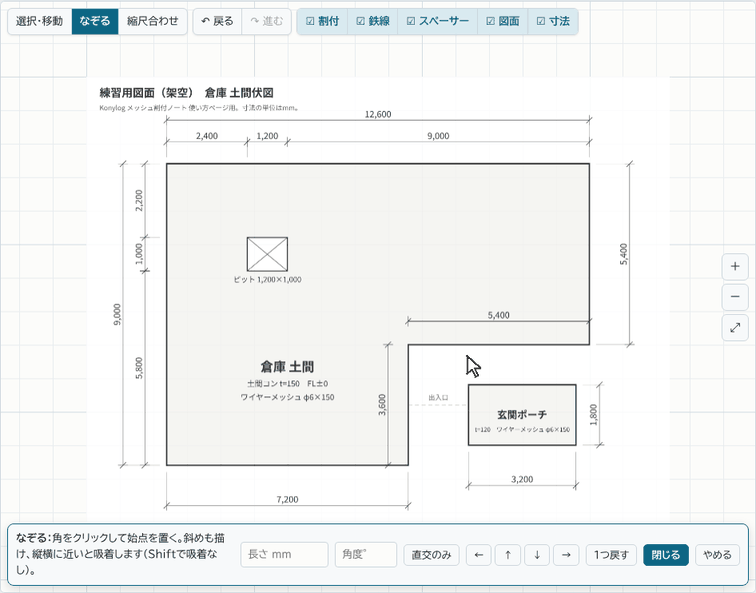Click the 12,600 dimension text
This screenshot has height=593, width=756.
[x=378, y=114]
